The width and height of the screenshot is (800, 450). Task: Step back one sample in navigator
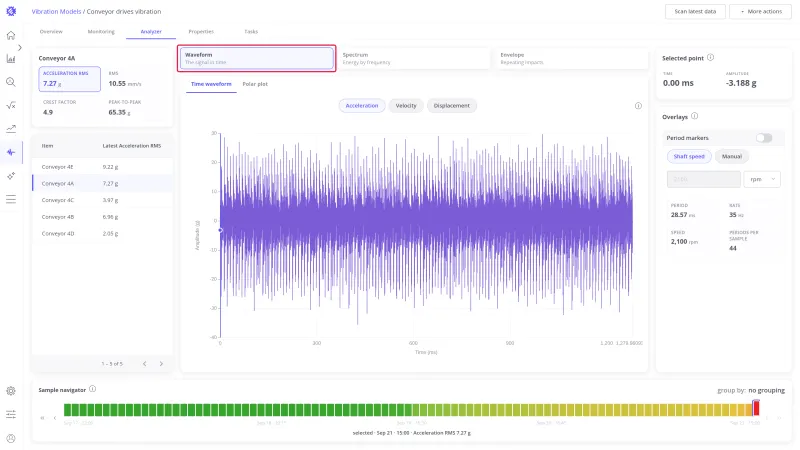pos(55,418)
